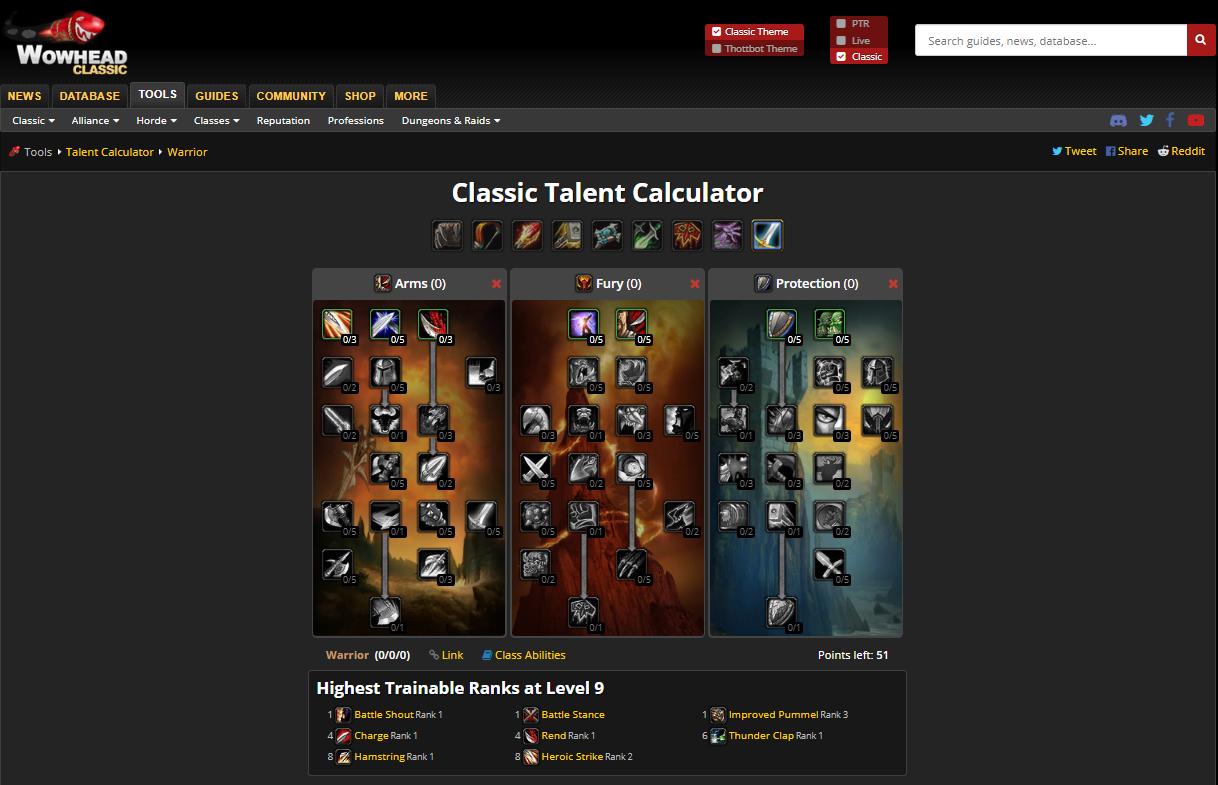
Task: Reset the Protection tree with red X
Action: click(x=893, y=284)
